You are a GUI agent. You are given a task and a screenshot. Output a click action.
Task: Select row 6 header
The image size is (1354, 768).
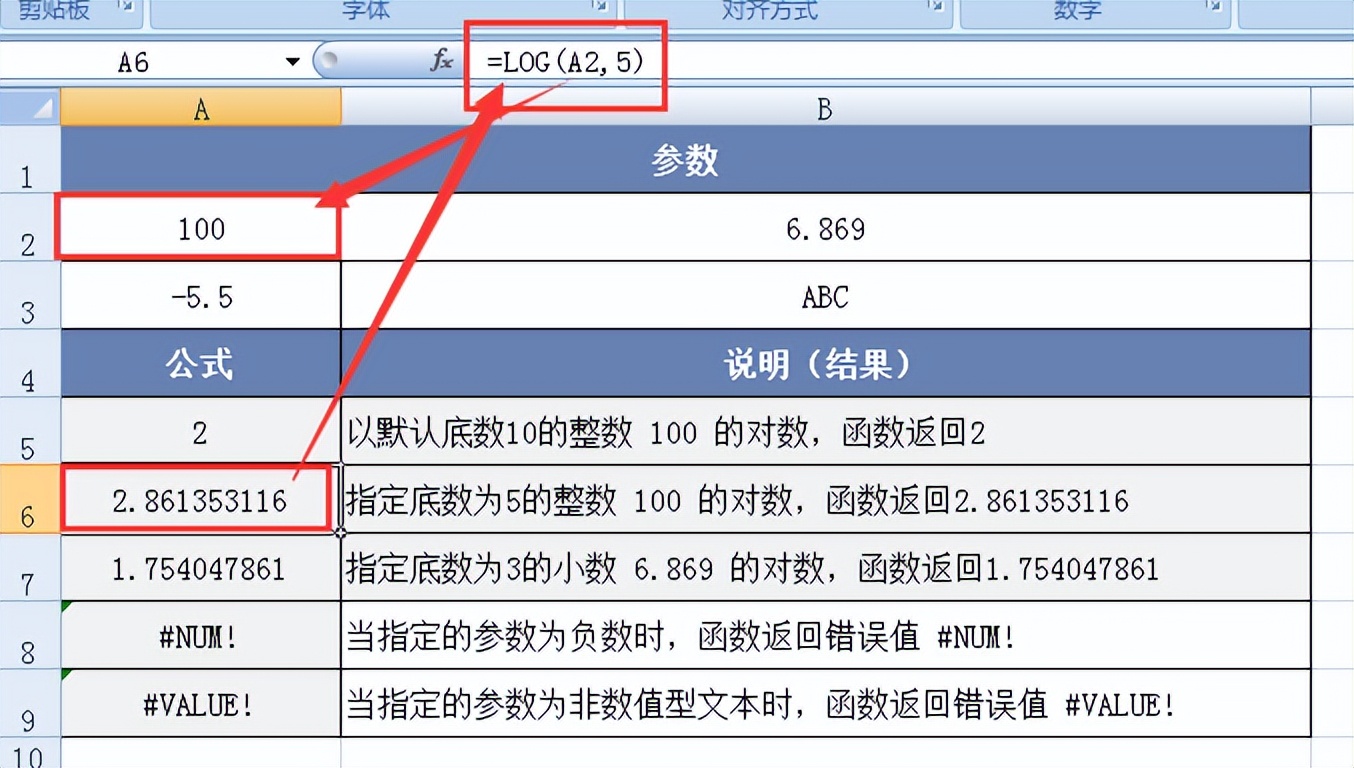(x=30, y=500)
